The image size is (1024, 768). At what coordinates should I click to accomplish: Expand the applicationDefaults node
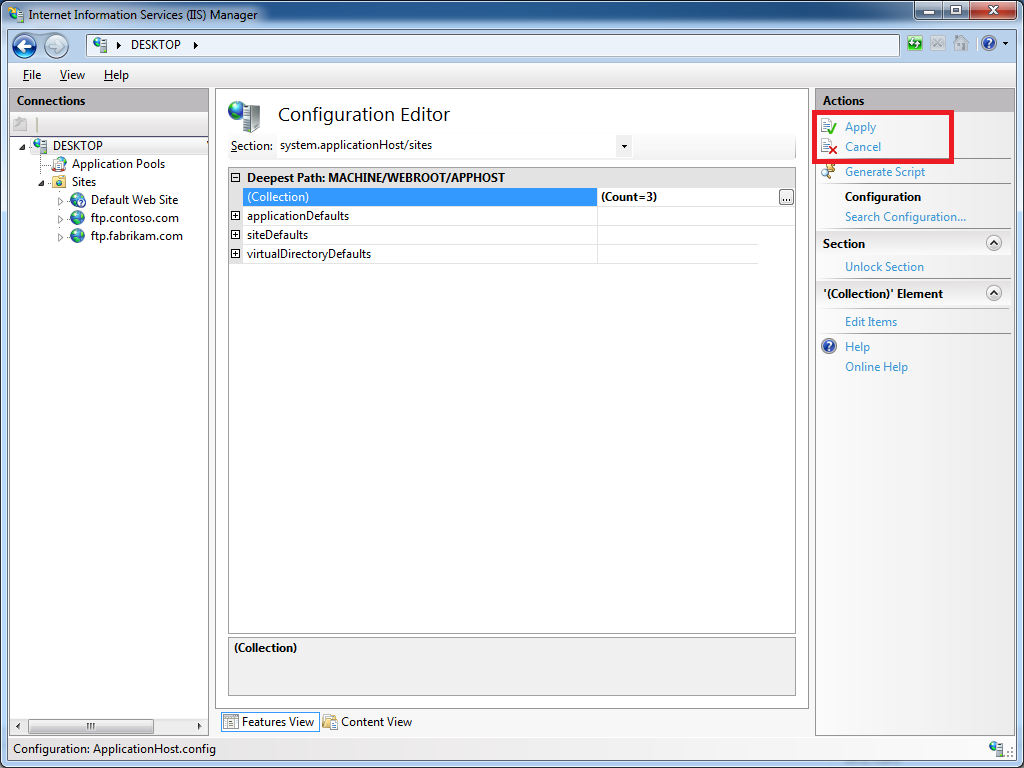236,216
